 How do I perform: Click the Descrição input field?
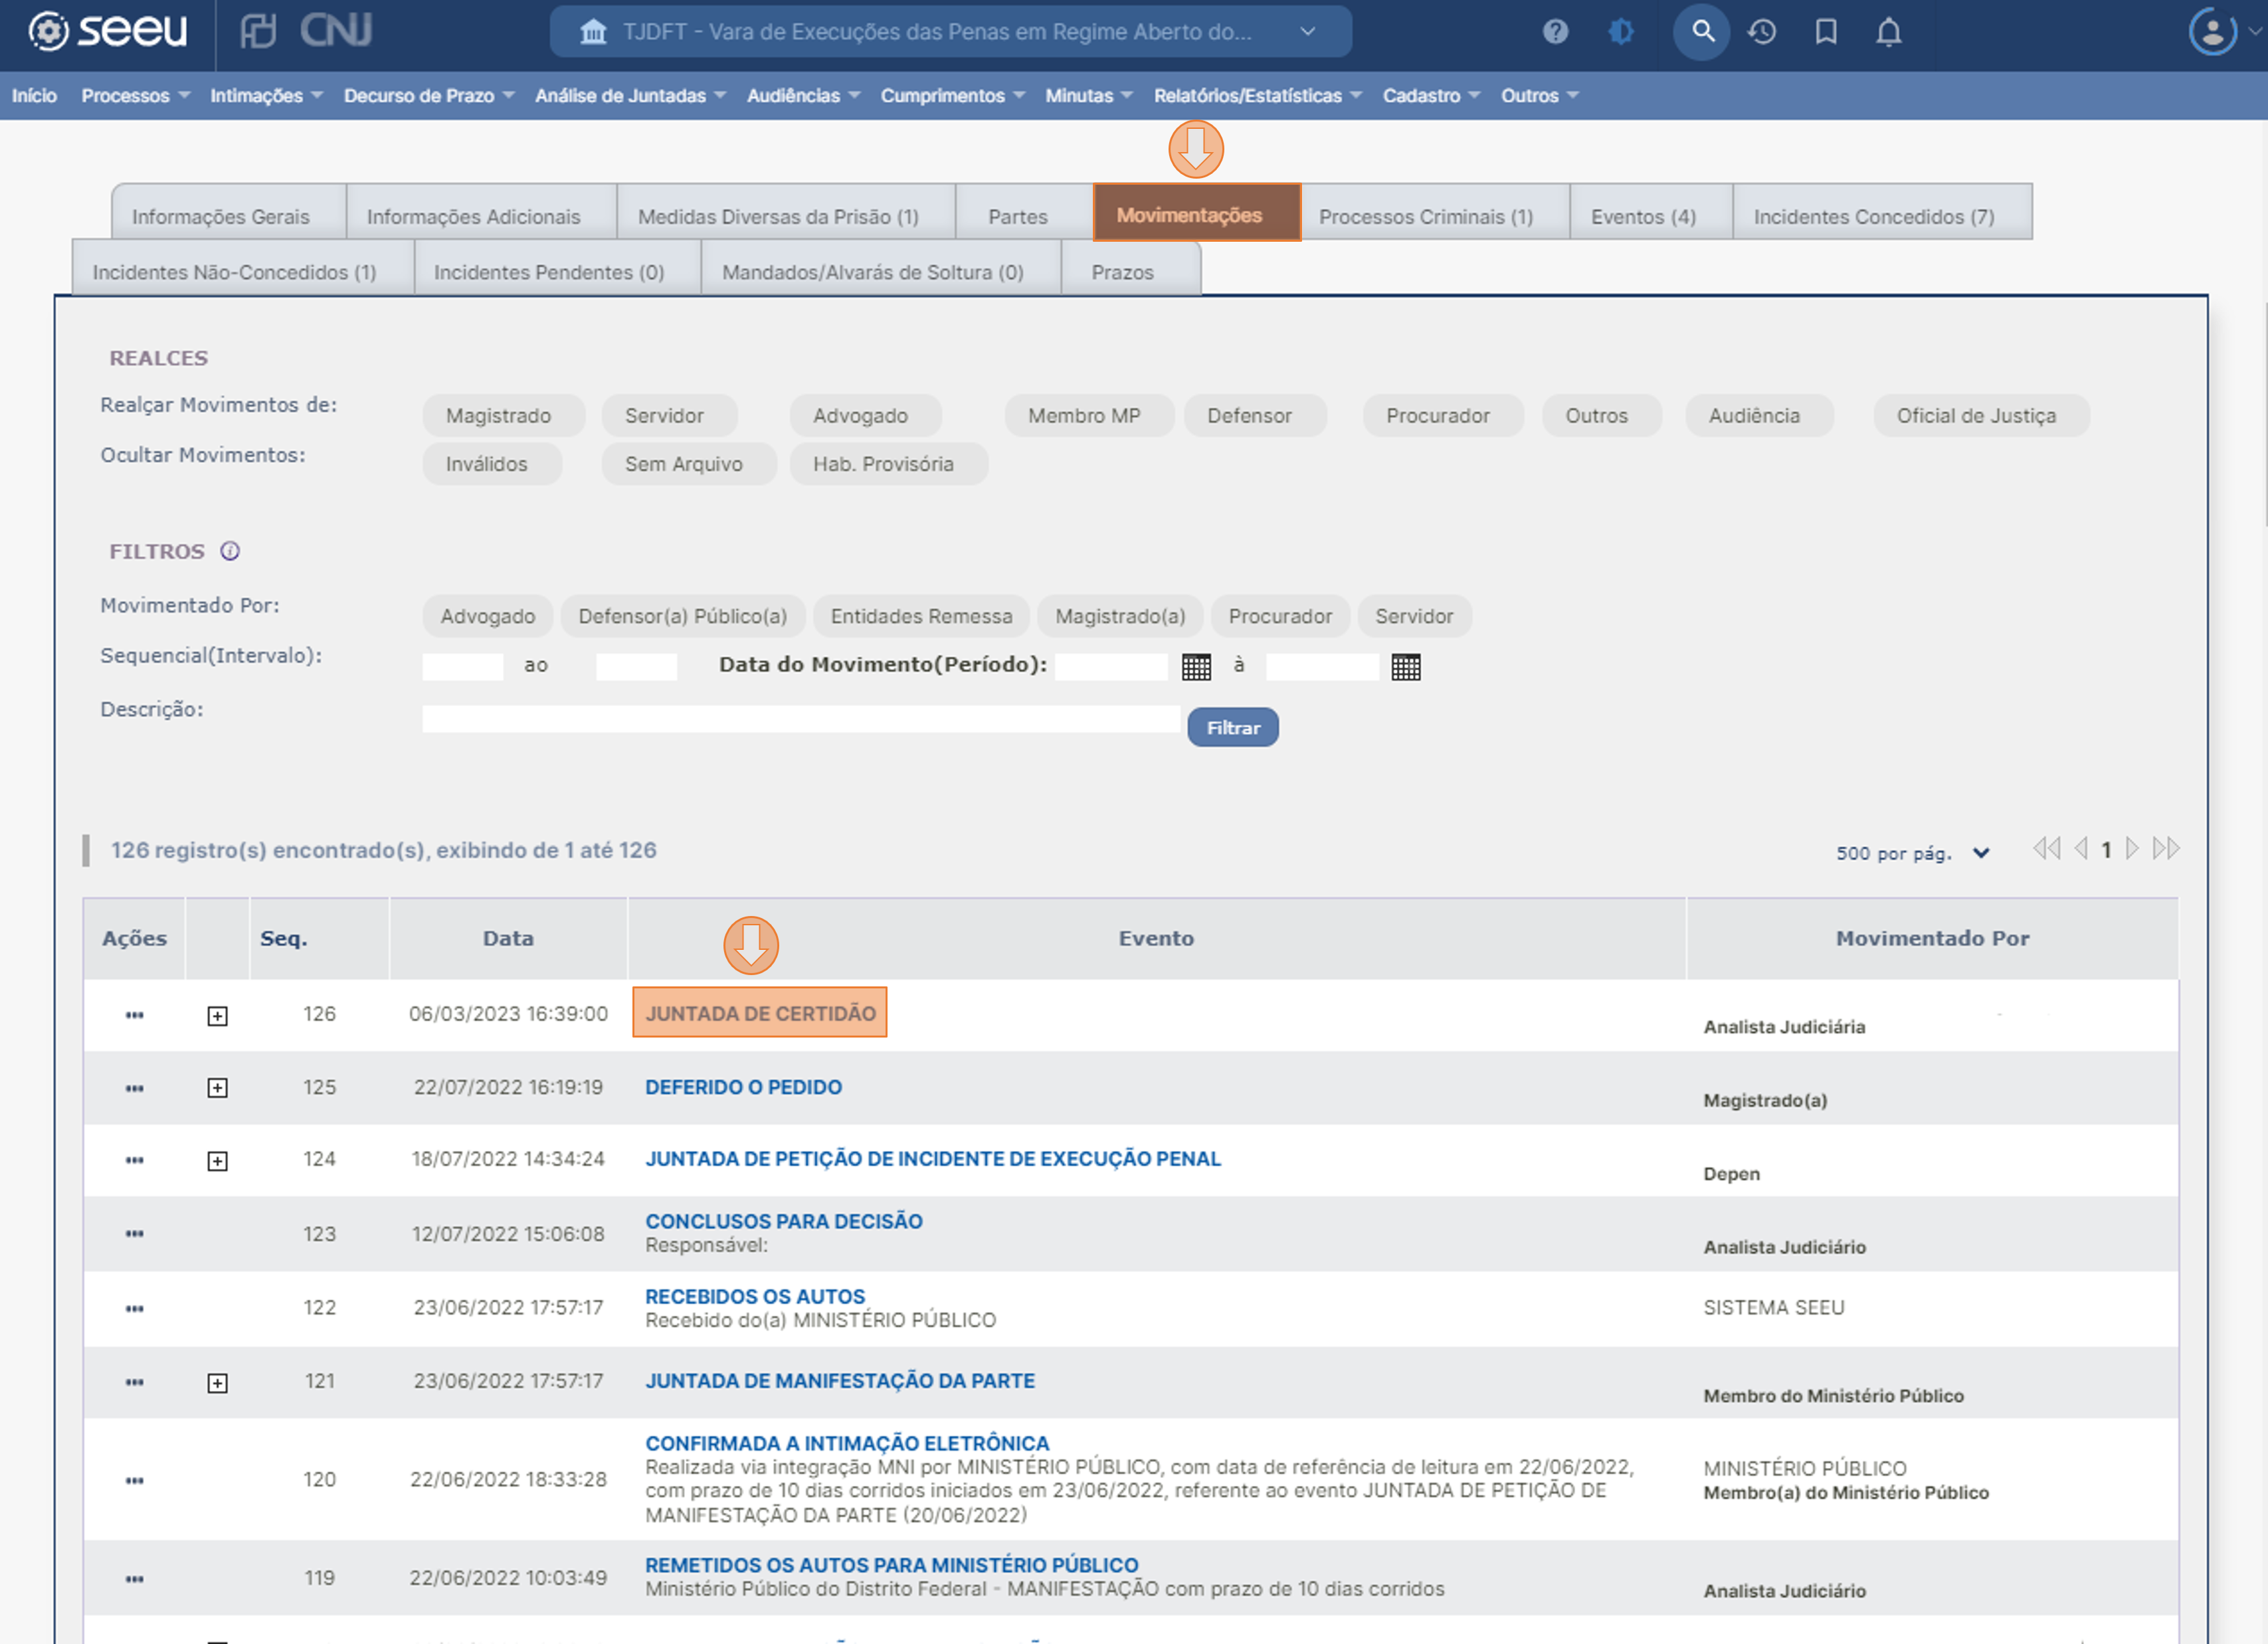coord(801,719)
